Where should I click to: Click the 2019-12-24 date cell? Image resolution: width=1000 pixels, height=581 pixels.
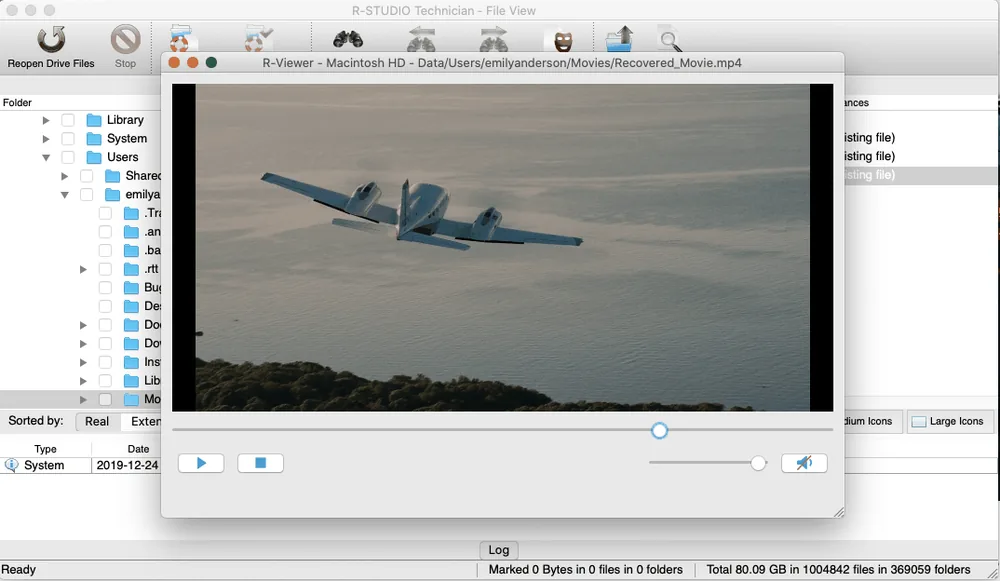click(126, 465)
